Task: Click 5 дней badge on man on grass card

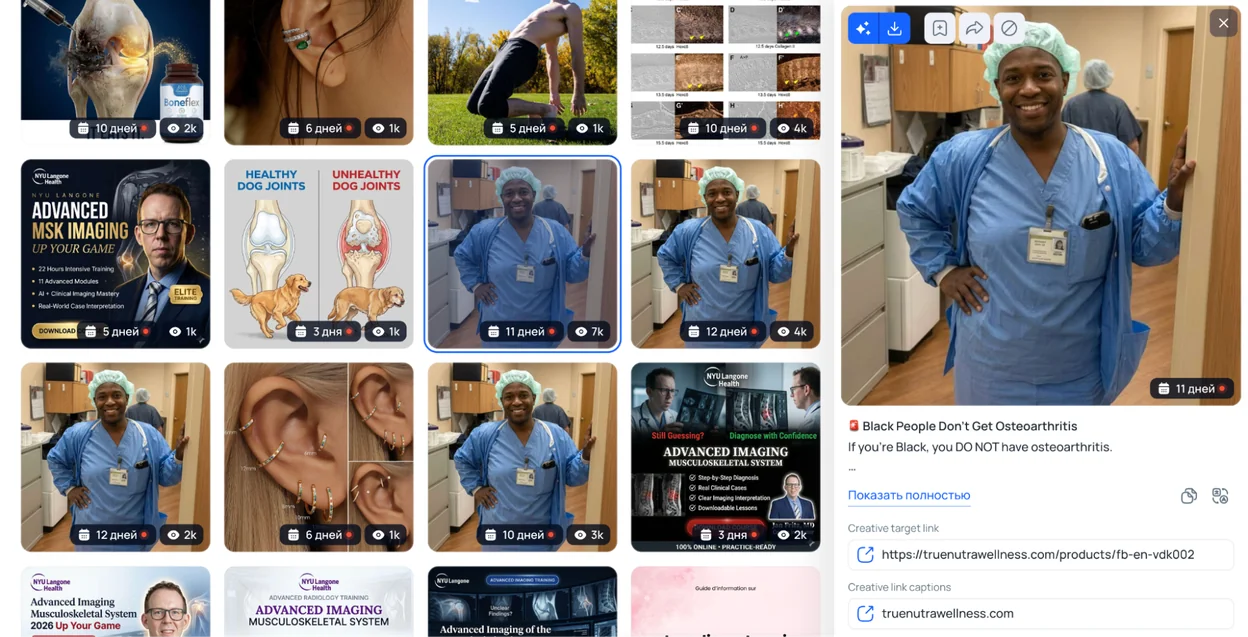Action: 524,128
